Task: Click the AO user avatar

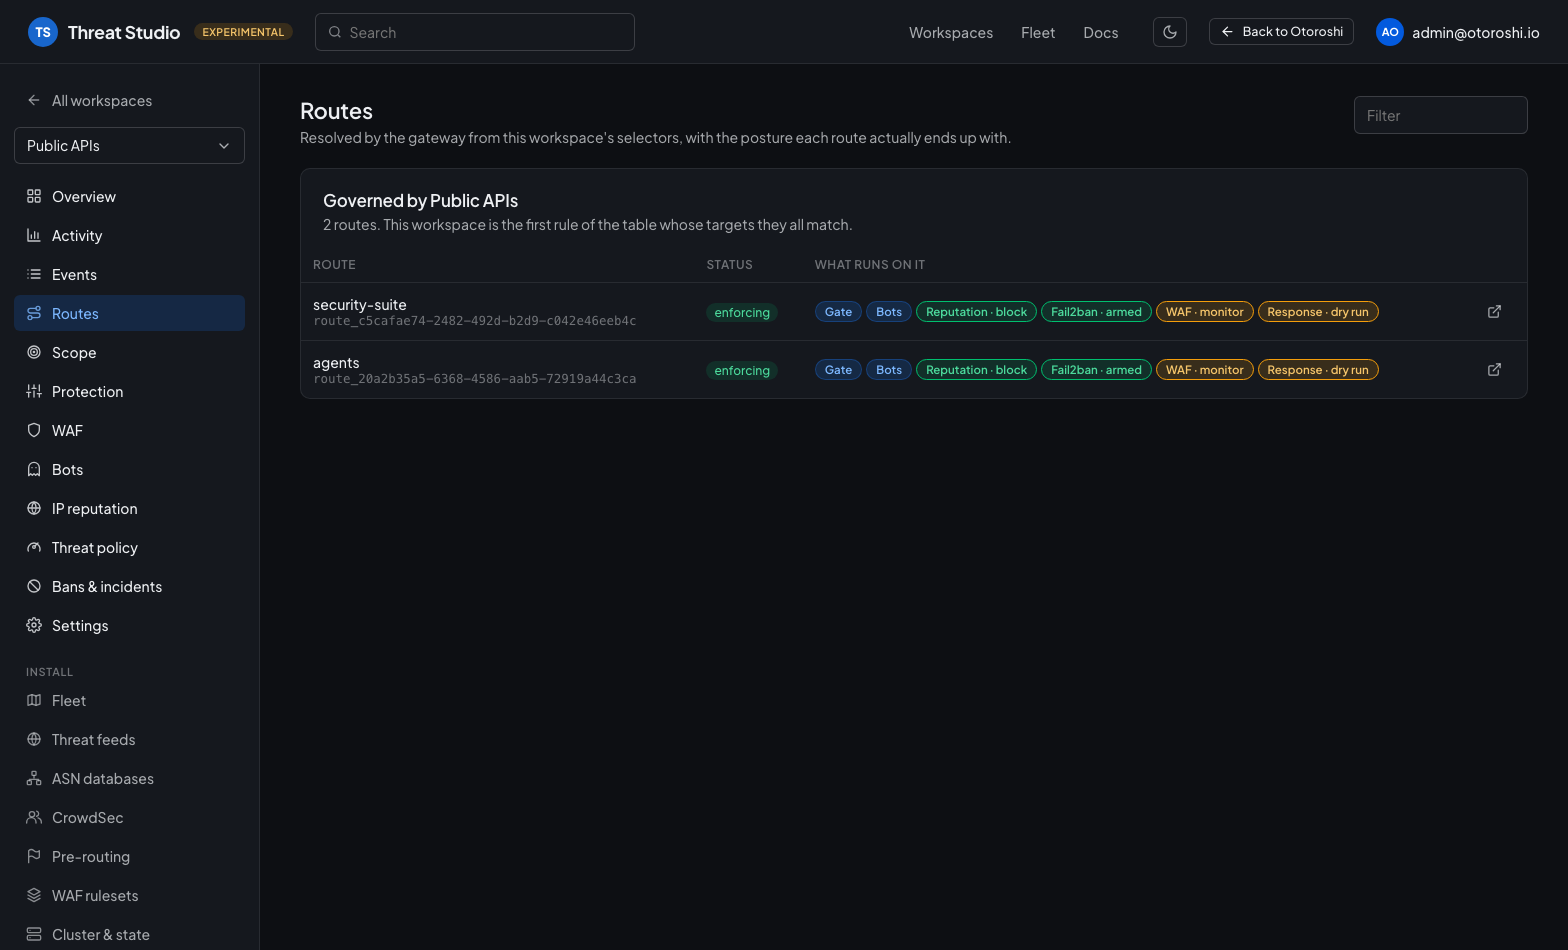Action: [1390, 32]
